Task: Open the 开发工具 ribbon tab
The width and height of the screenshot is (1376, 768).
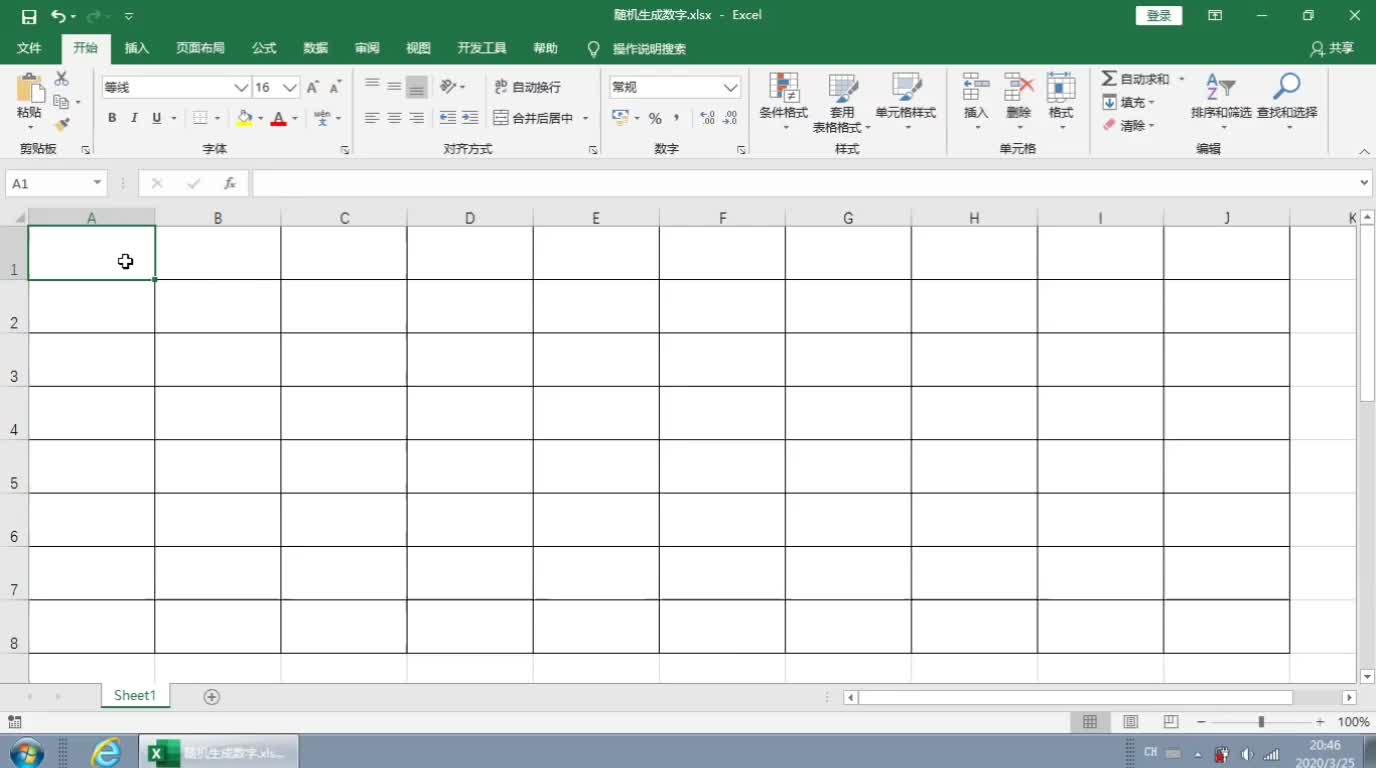Action: coord(481,47)
